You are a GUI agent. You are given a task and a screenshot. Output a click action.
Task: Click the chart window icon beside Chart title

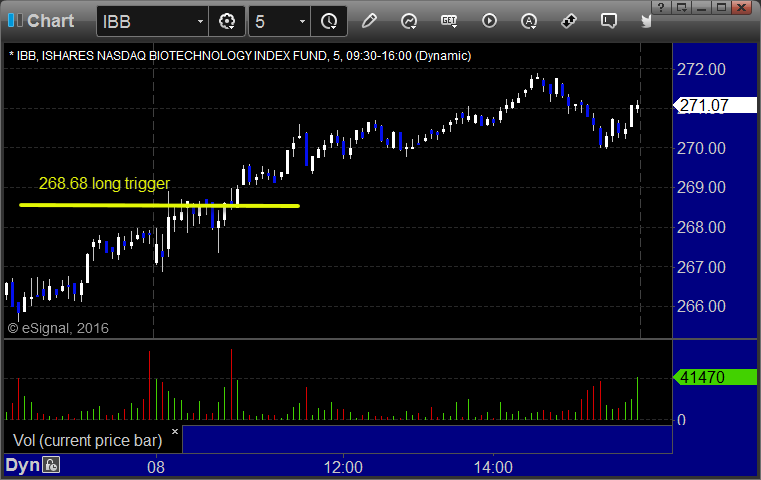point(15,20)
